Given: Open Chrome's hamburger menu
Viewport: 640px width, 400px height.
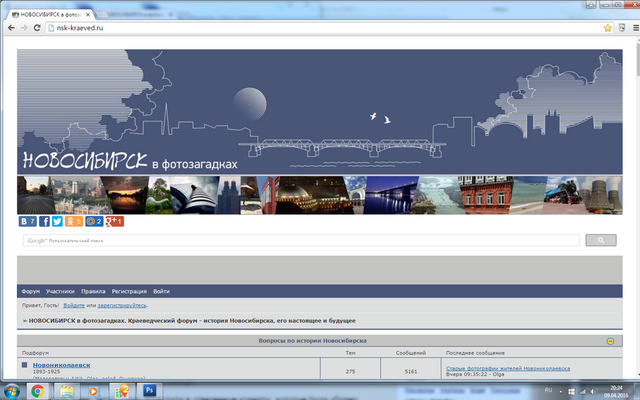Looking at the screenshot, I should coord(626,28).
